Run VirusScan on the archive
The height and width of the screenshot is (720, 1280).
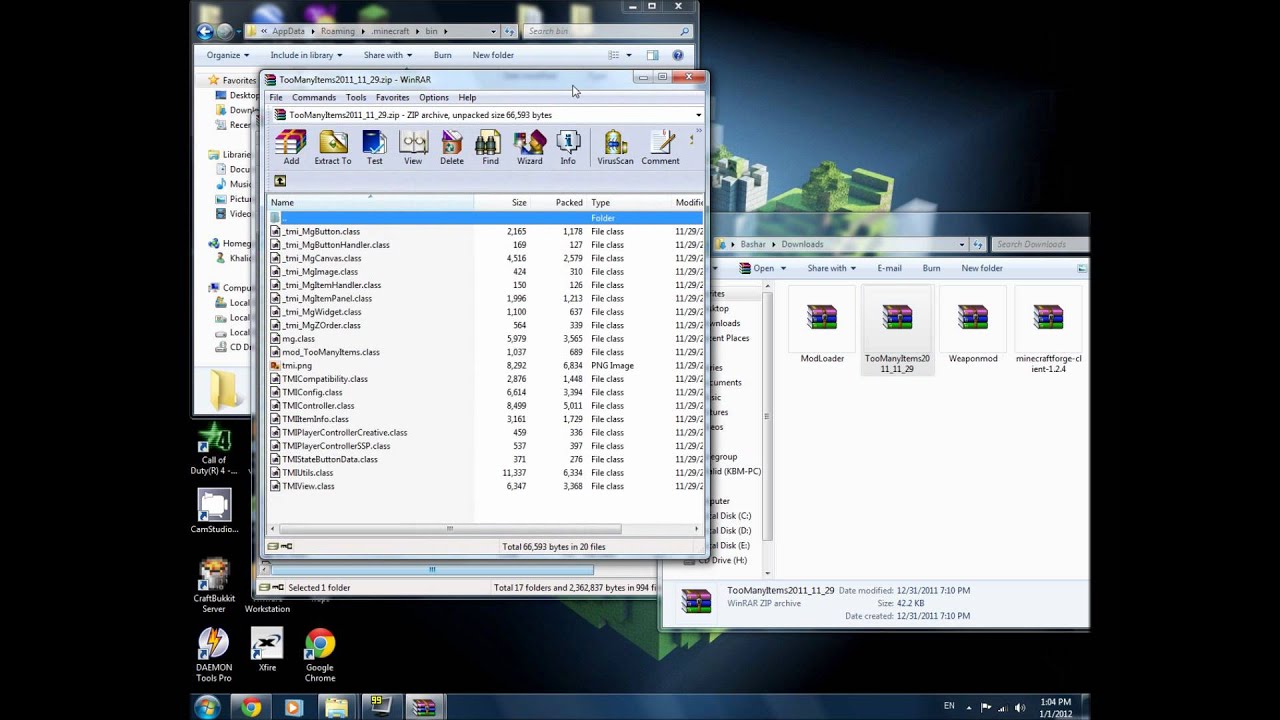point(615,148)
